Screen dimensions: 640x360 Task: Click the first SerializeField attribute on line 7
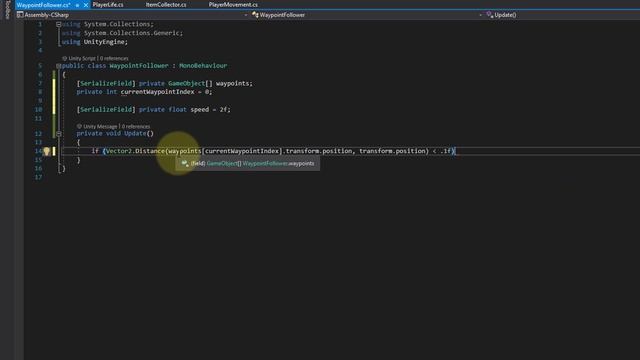click(x=106, y=83)
